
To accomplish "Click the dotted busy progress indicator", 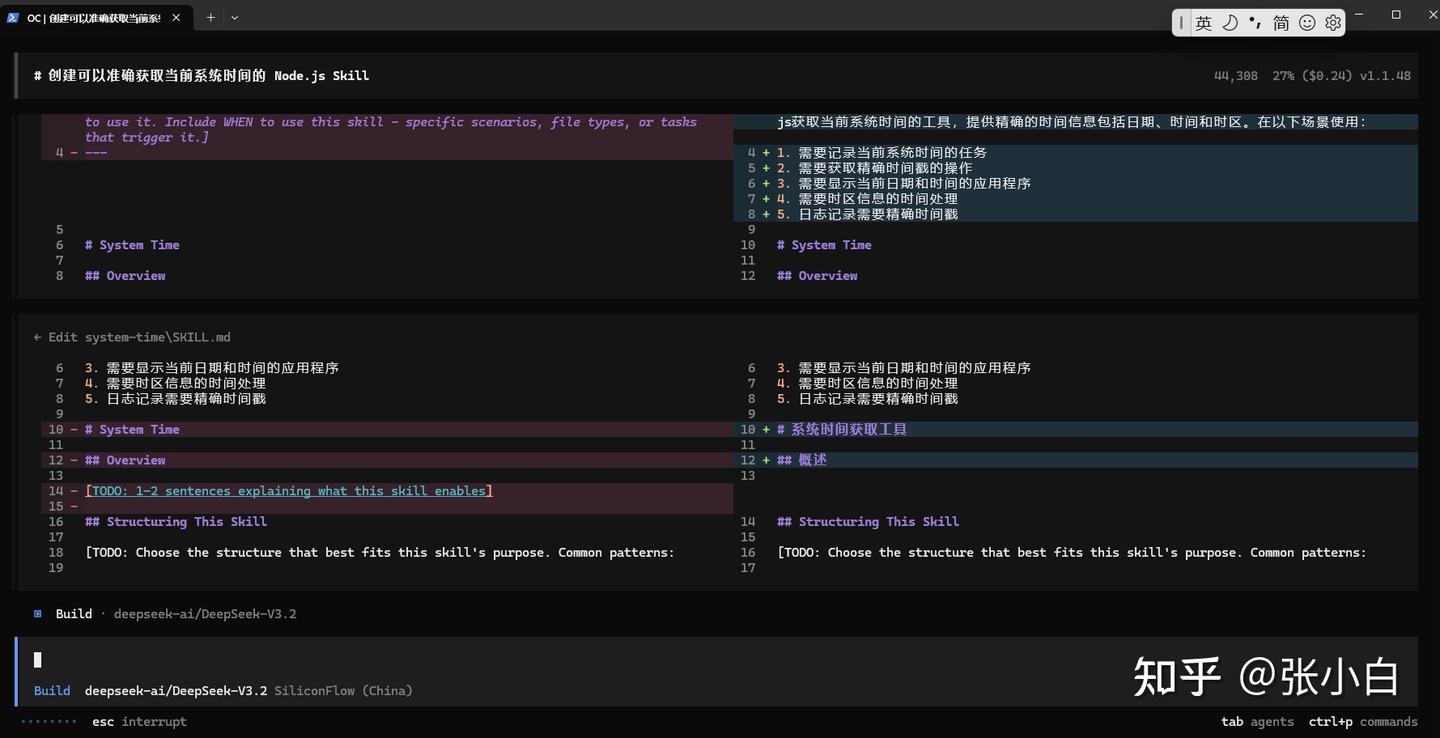I will tap(48, 722).
